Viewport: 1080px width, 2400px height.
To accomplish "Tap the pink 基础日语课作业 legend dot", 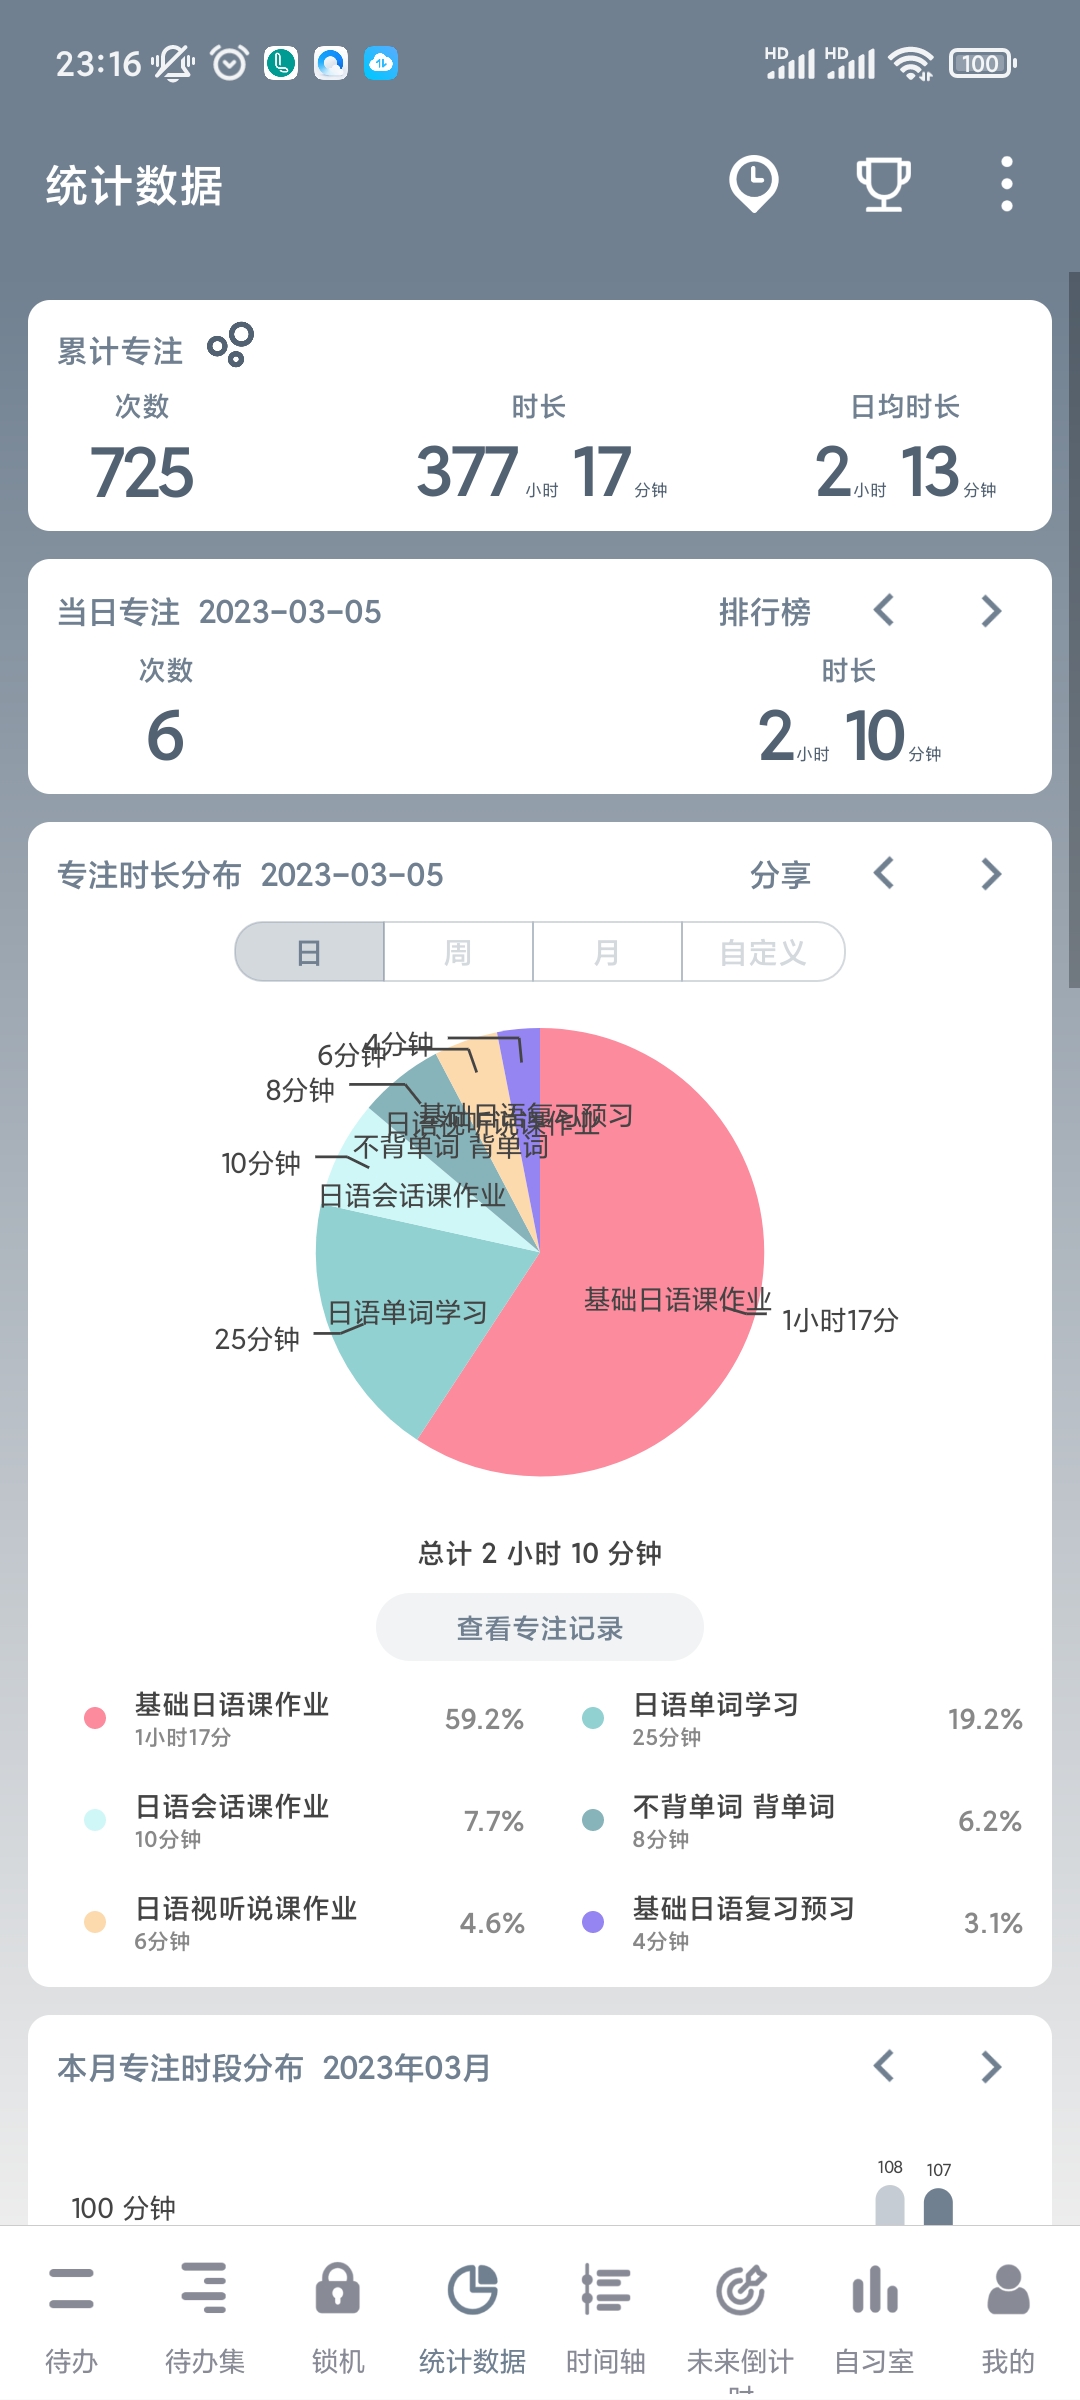I will (95, 1718).
